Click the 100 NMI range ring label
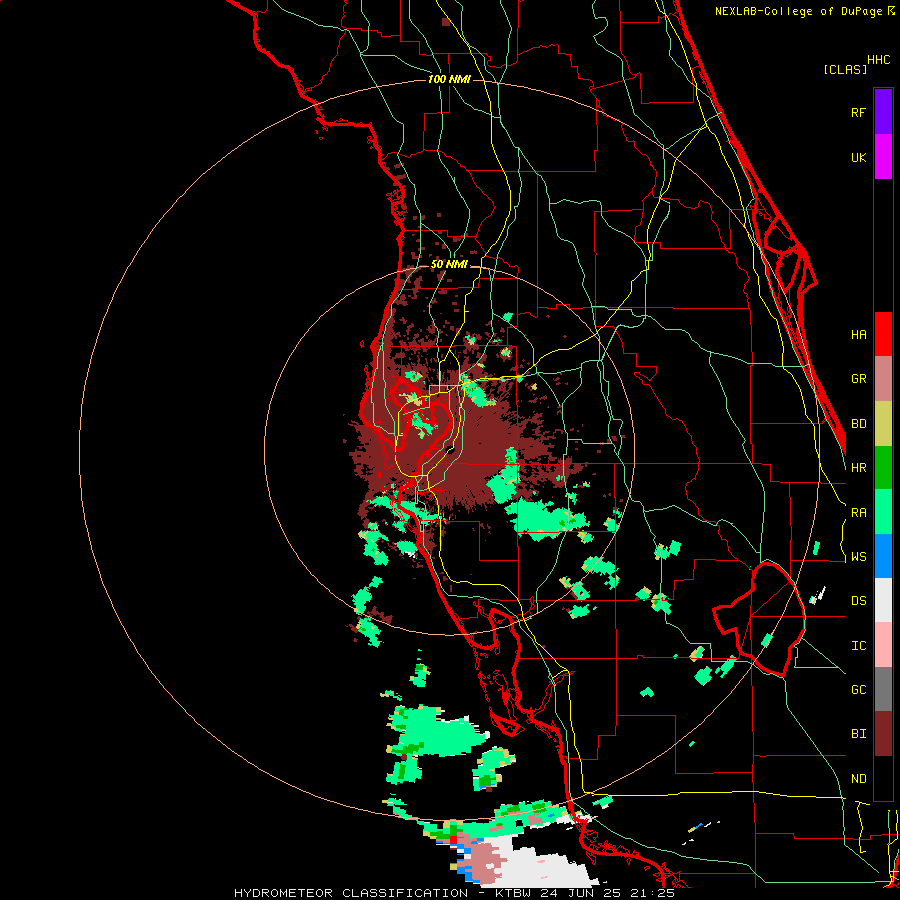 [449, 79]
